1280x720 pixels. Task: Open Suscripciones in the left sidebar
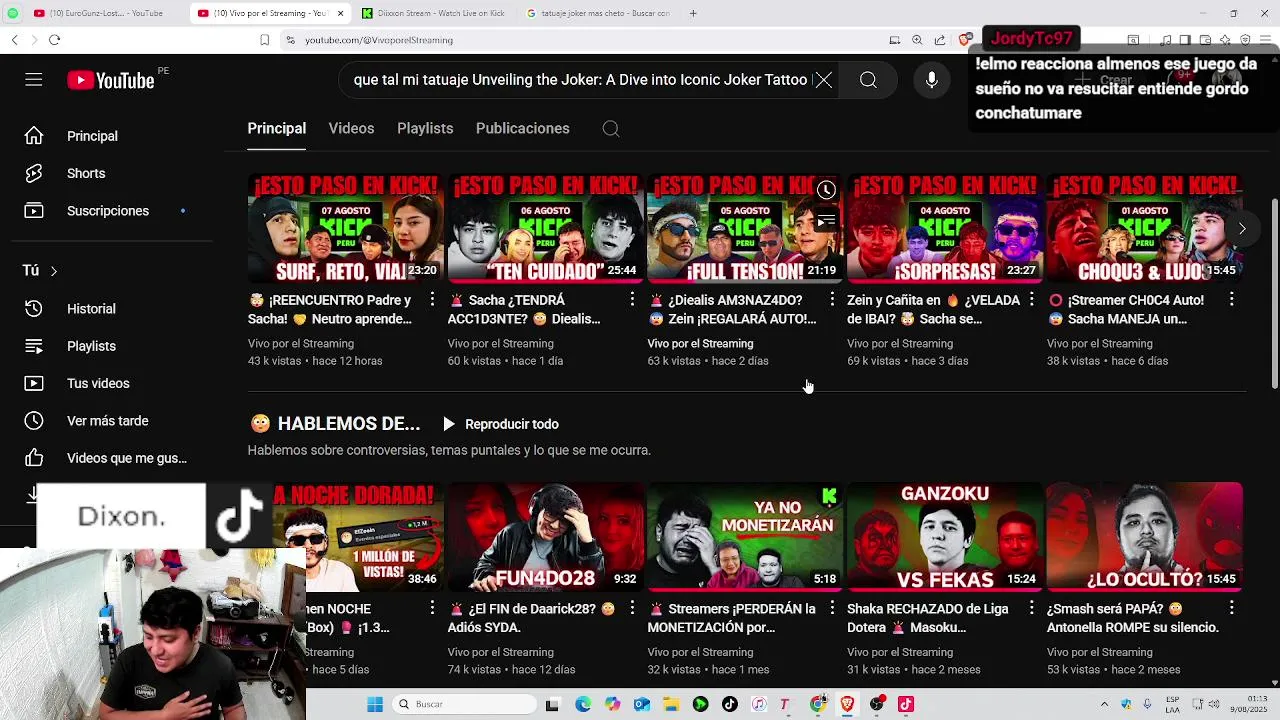coord(108,211)
